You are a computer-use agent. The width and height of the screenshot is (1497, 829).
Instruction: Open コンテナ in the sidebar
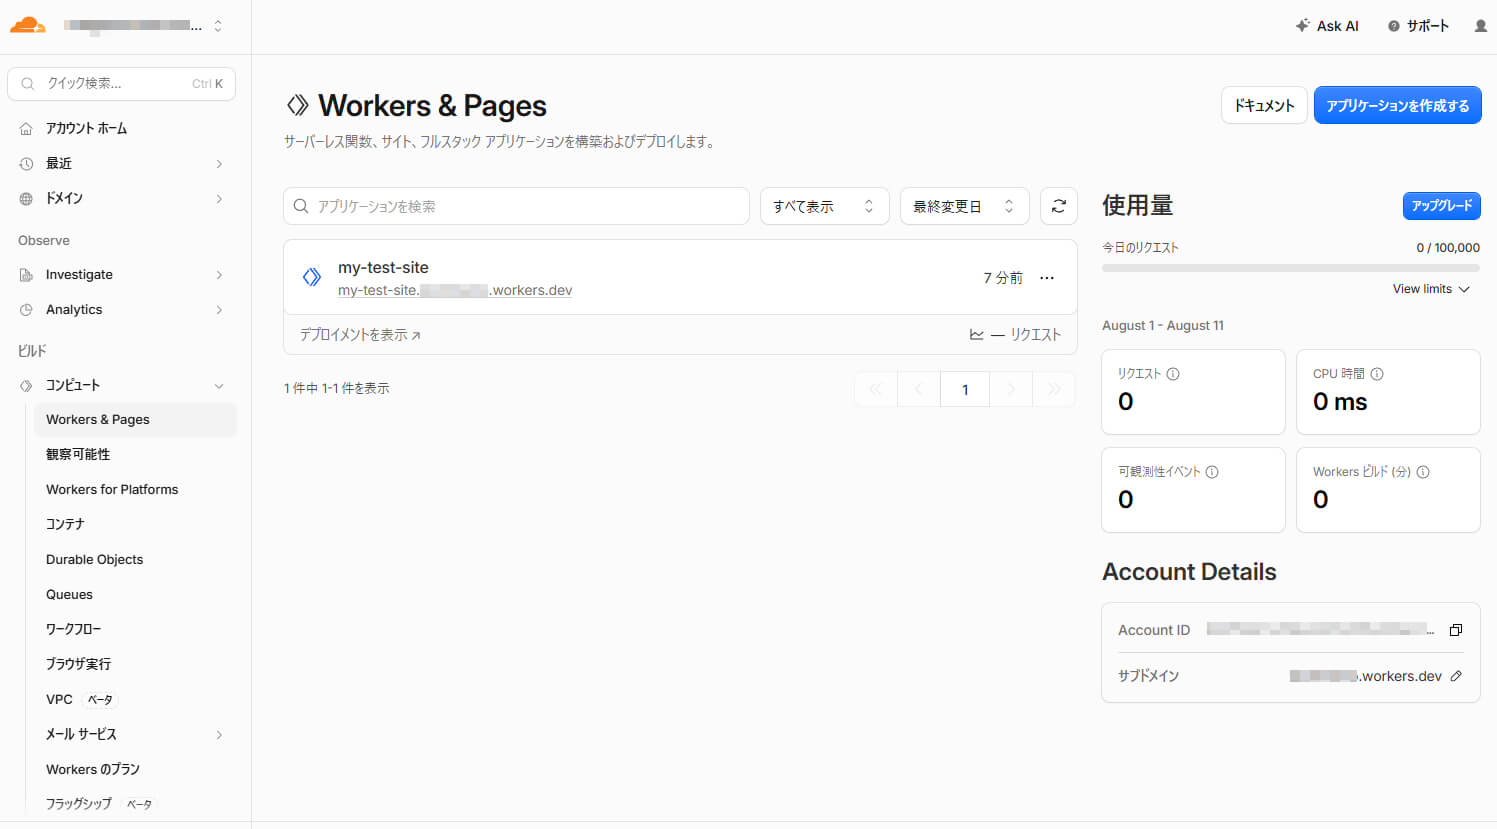[65, 524]
